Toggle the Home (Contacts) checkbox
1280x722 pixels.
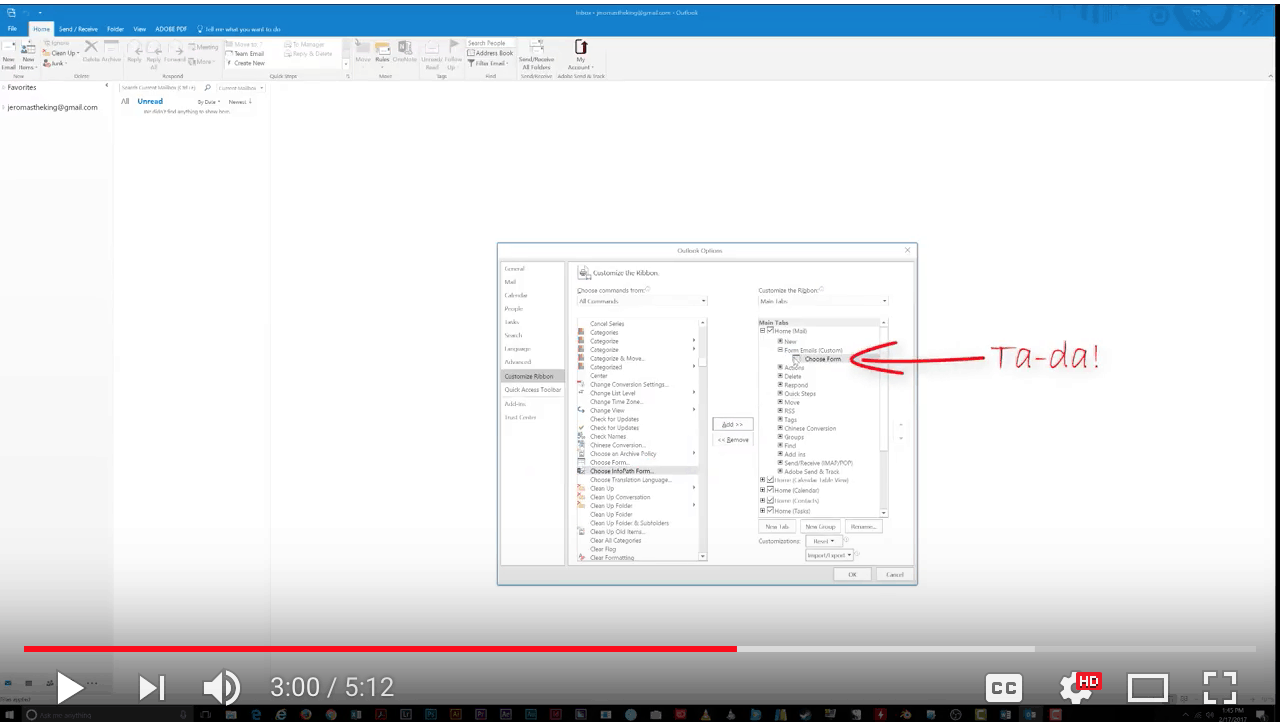(770, 500)
